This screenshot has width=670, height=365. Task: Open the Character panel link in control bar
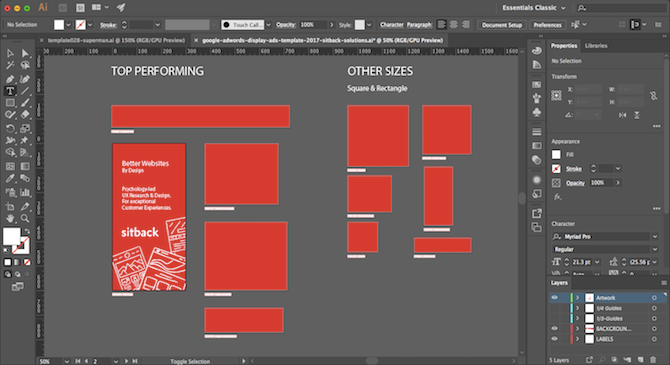tap(391, 25)
